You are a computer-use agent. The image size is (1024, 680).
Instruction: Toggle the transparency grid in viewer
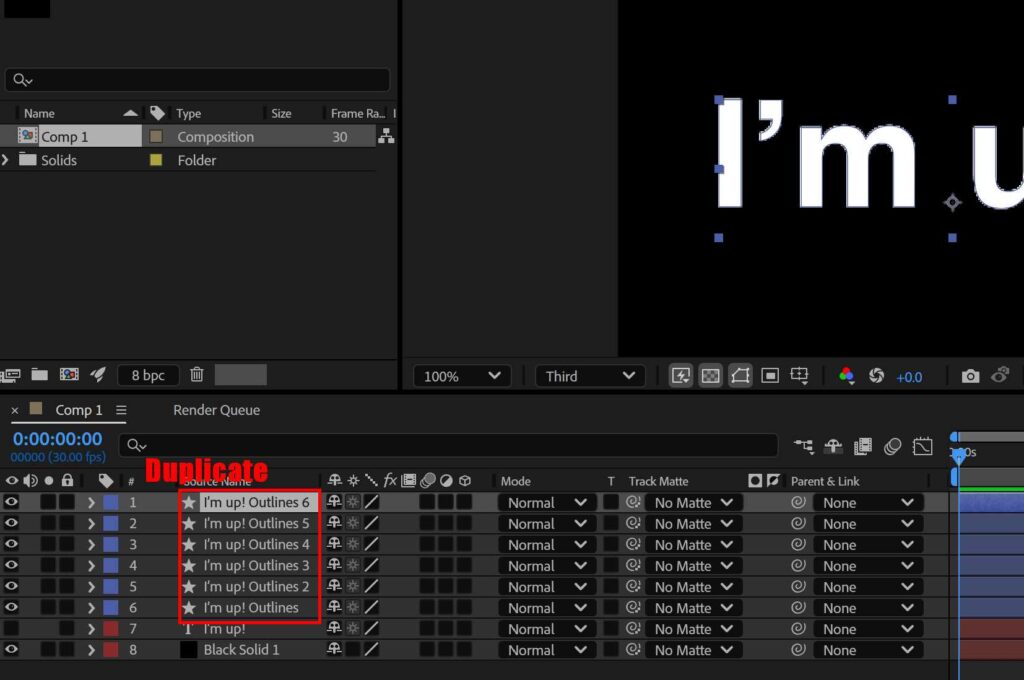[710, 376]
